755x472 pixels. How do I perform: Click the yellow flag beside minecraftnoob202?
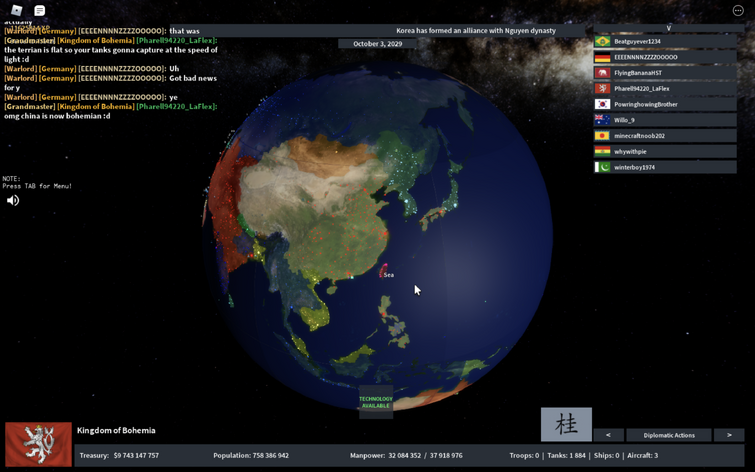(x=602, y=136)
